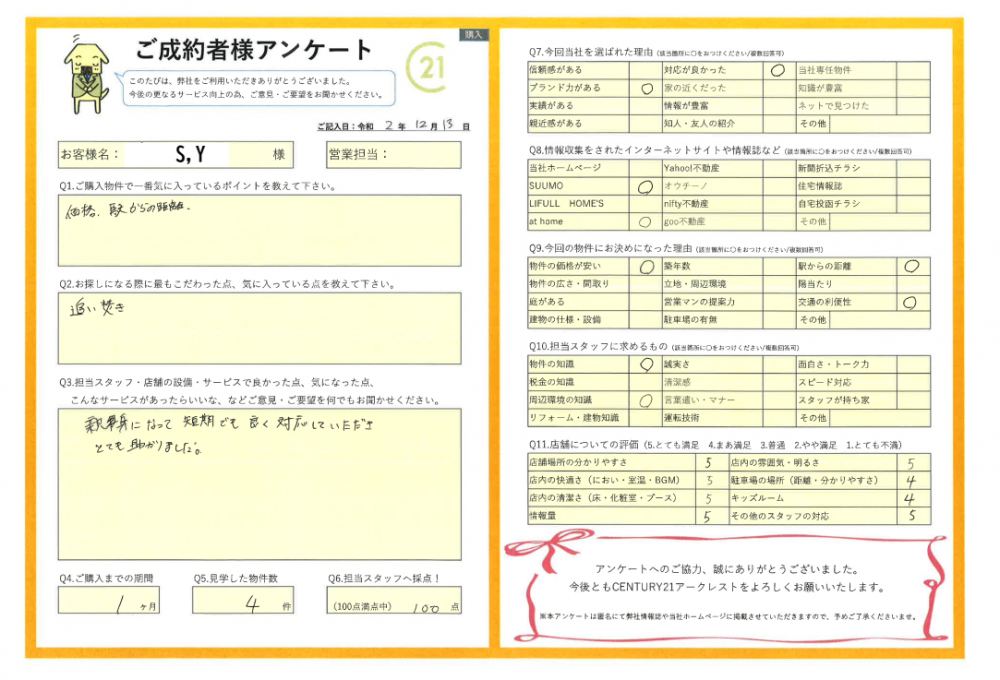Toggle the 対応が良かった check cell
Screen dimensions: 1000x680
[777, 70]
